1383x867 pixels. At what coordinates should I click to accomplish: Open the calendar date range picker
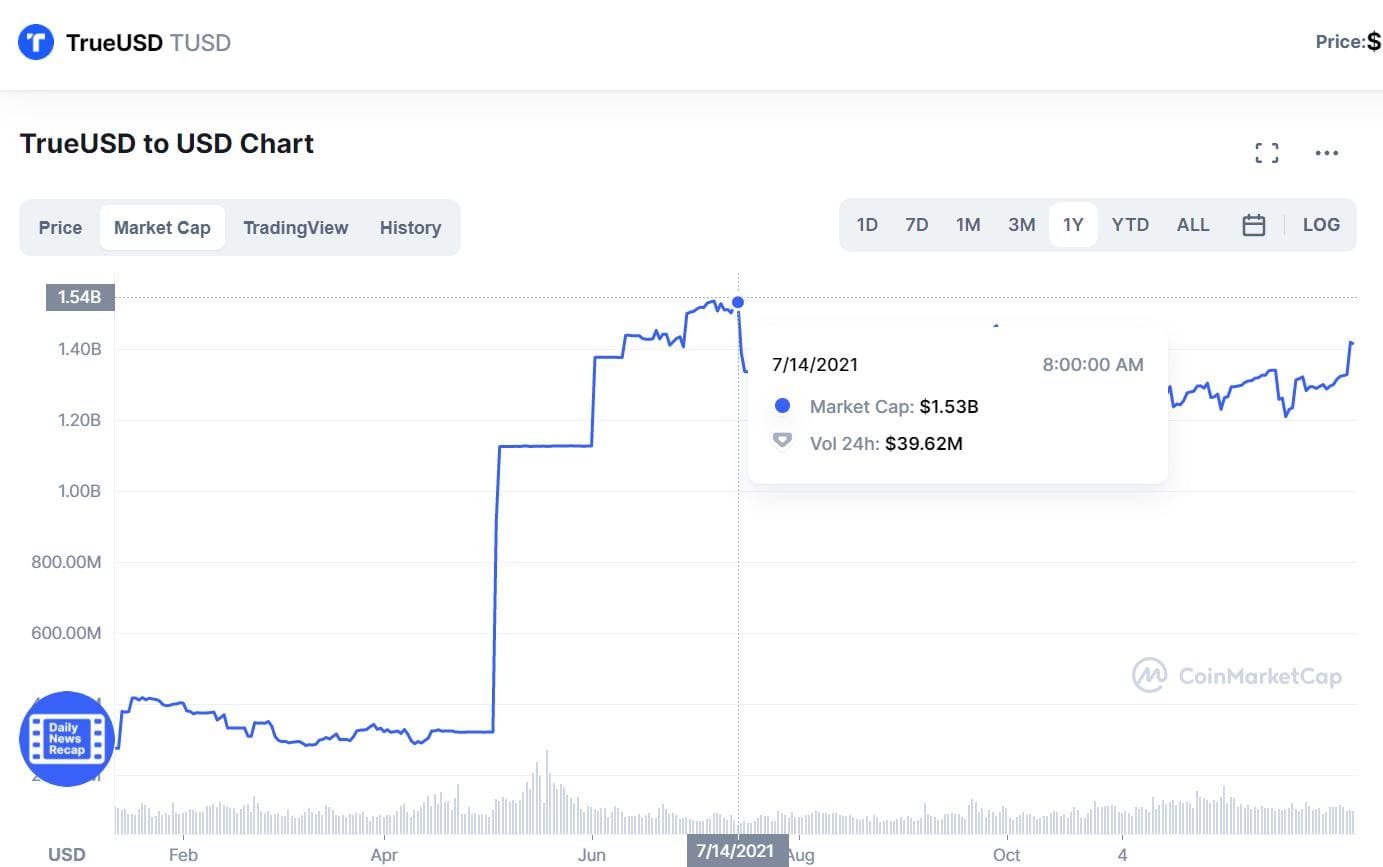(1254, 225)
